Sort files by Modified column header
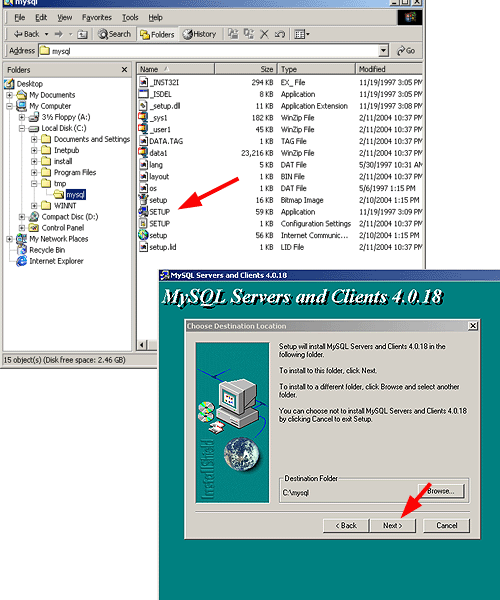The image size is (500, 600). [x=389, y=69]
